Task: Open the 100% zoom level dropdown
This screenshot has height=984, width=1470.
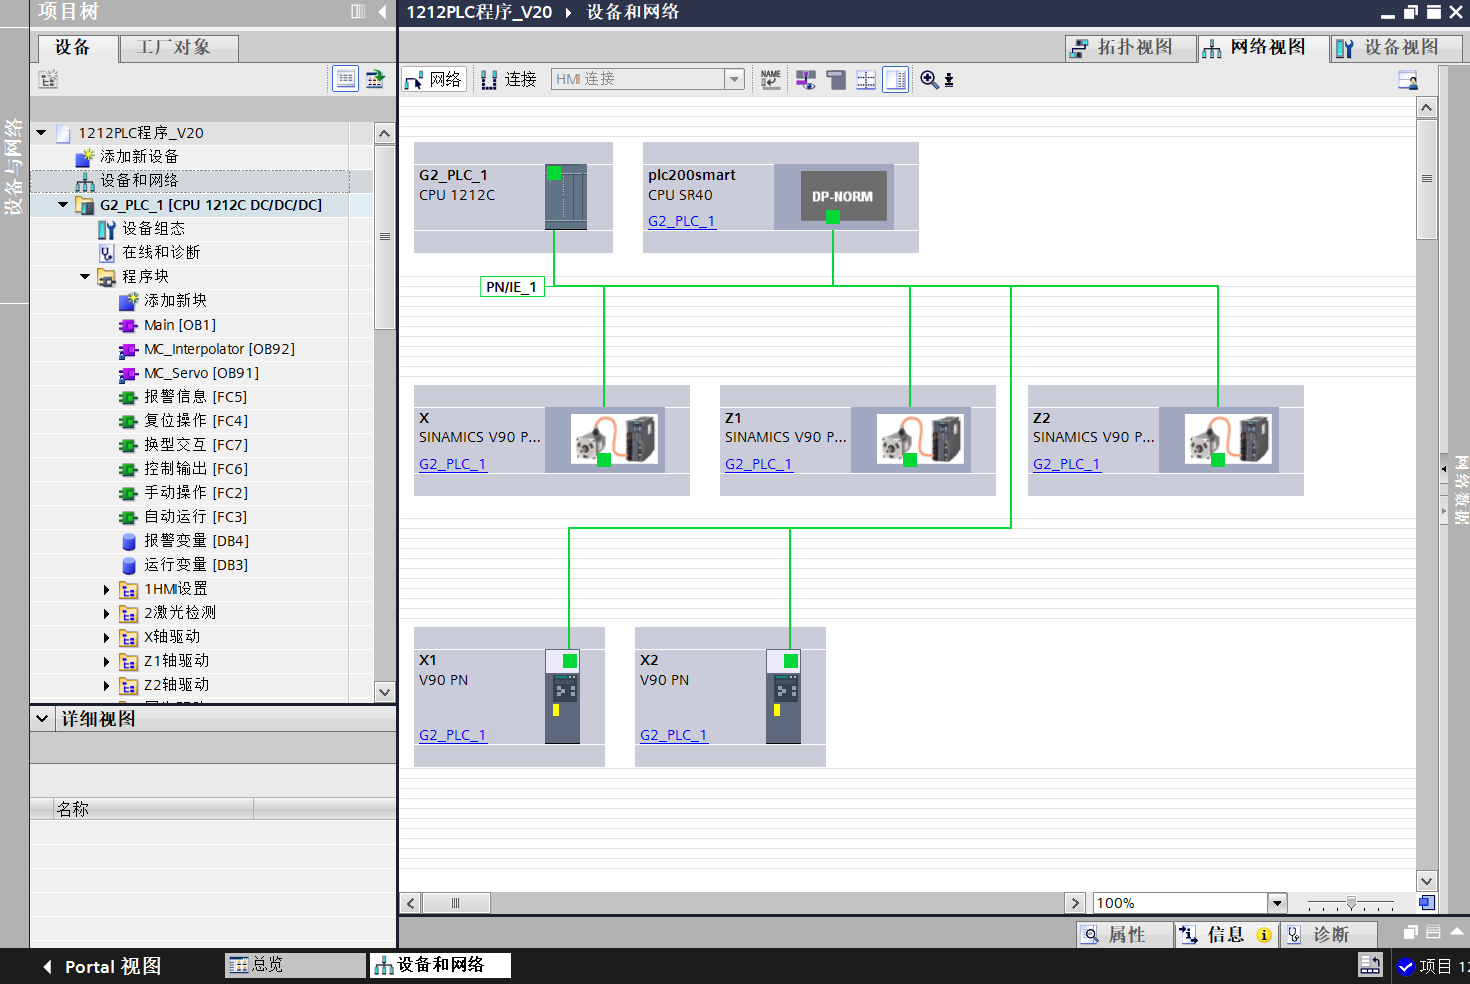Action: point(1277,903)
